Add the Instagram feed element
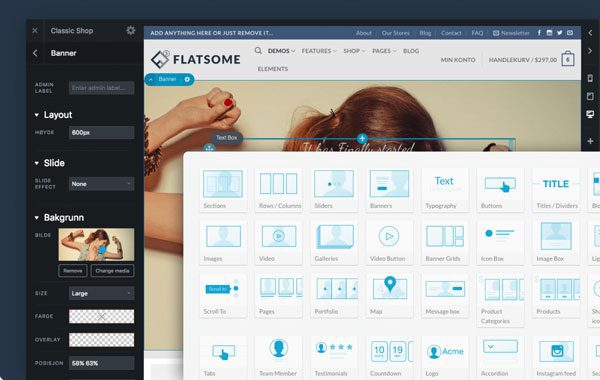 pos(556,357)
